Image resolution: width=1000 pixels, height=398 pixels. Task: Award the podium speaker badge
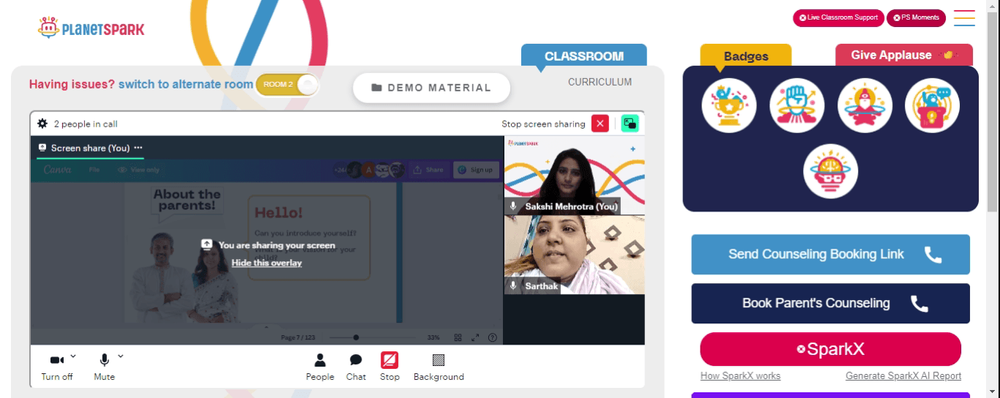[x=932, y=105]
